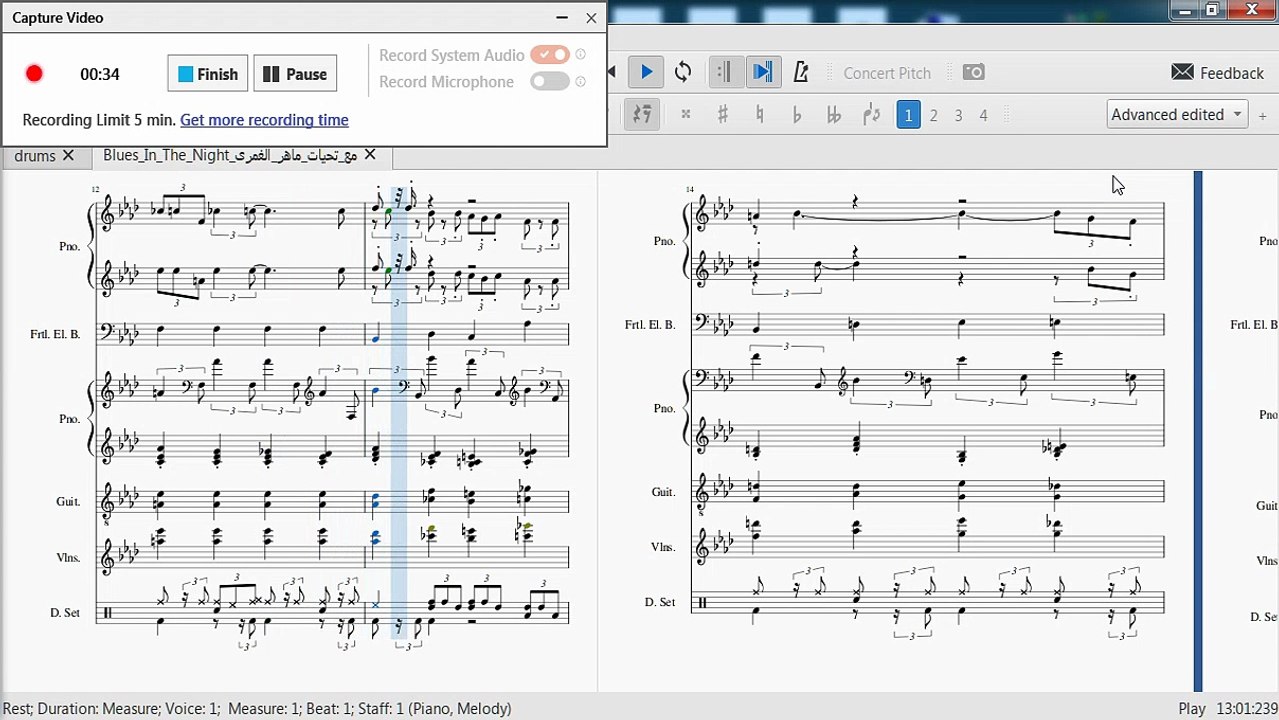The image size is (1279, 720).
Task: Click info icon beside Record Microphone
Action: tap(581, 82)
